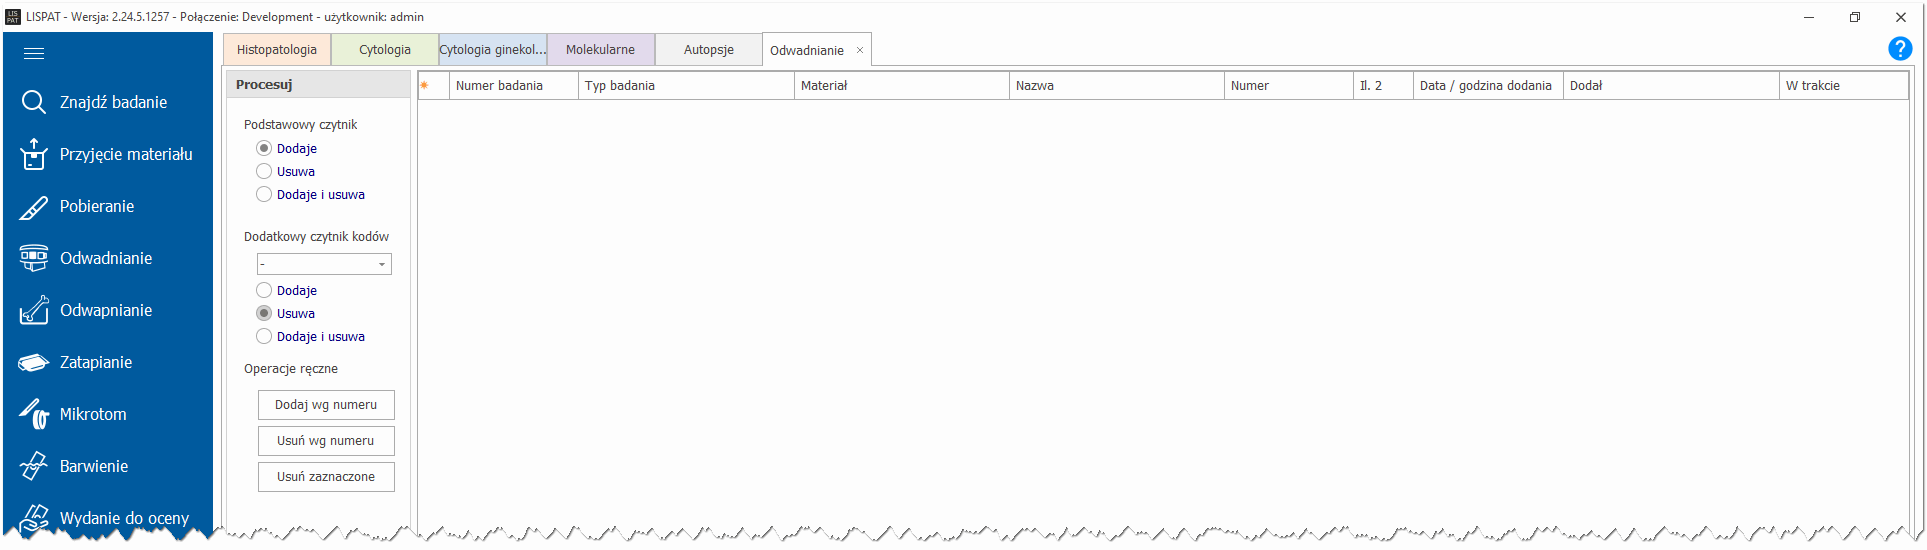
Task: Open the Barwienie sidebar icon
Action: [x=34, y=466]
